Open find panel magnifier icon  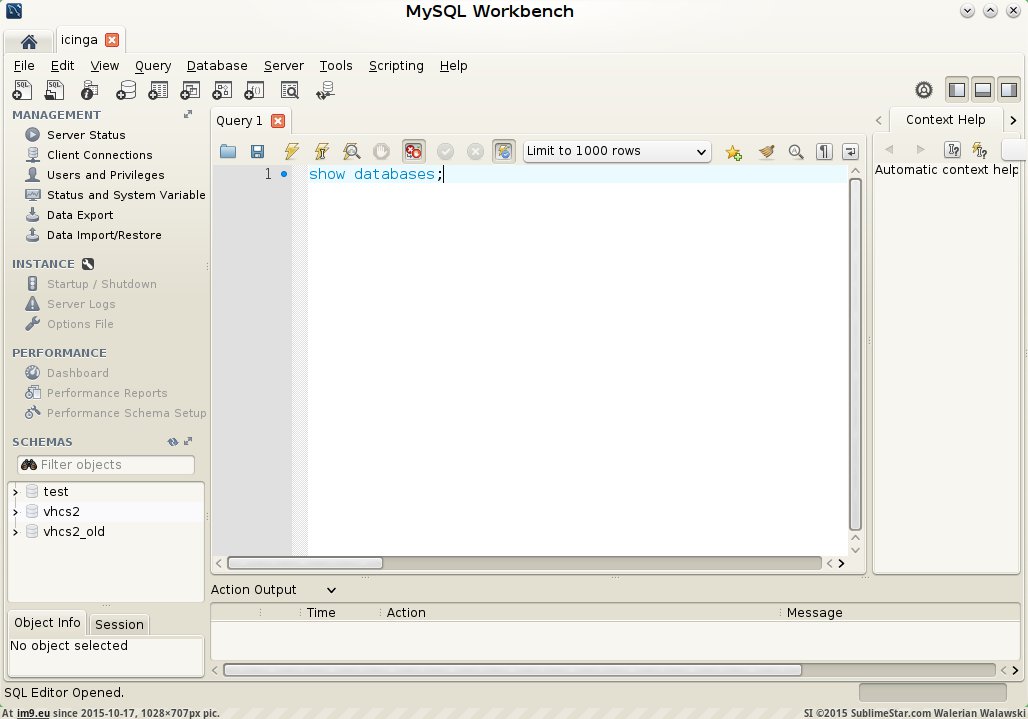click(796, 152)
